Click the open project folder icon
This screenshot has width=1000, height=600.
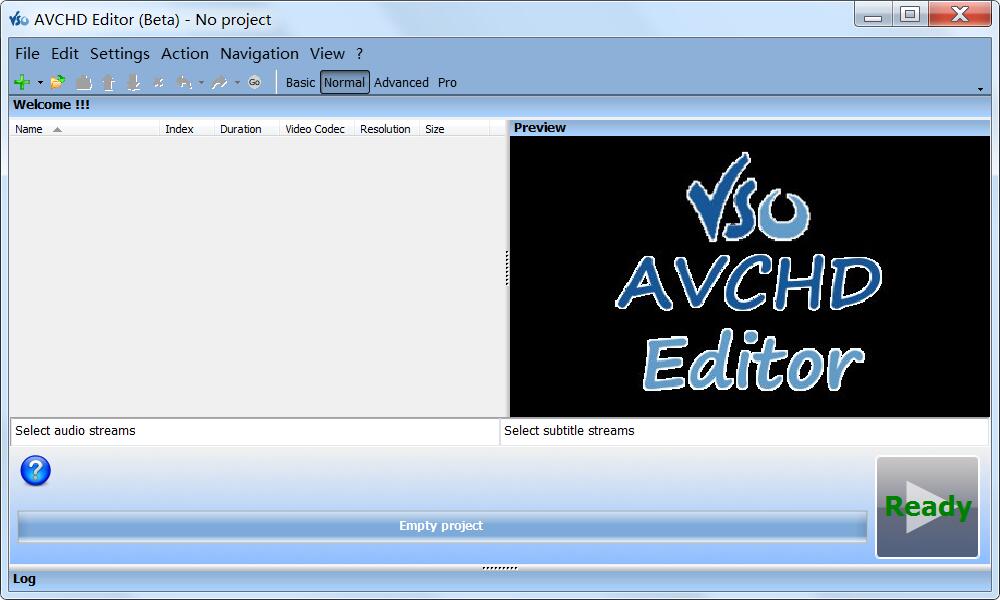[58, 82]
